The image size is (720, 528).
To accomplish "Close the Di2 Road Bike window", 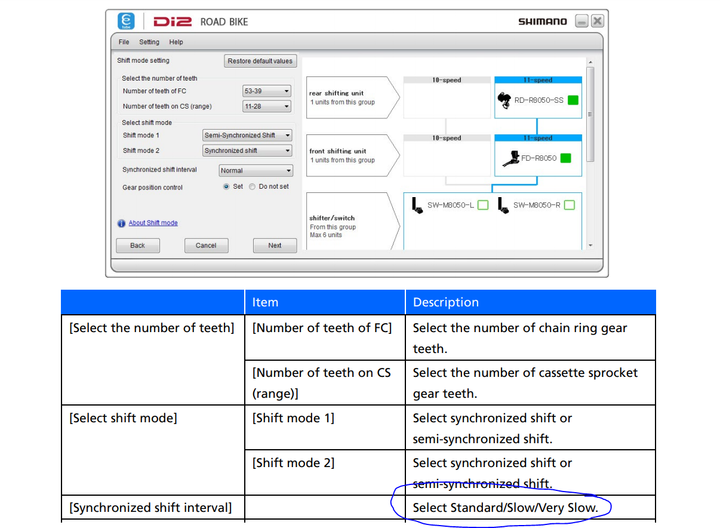I will pyautogui.click(x=597, y=21).
